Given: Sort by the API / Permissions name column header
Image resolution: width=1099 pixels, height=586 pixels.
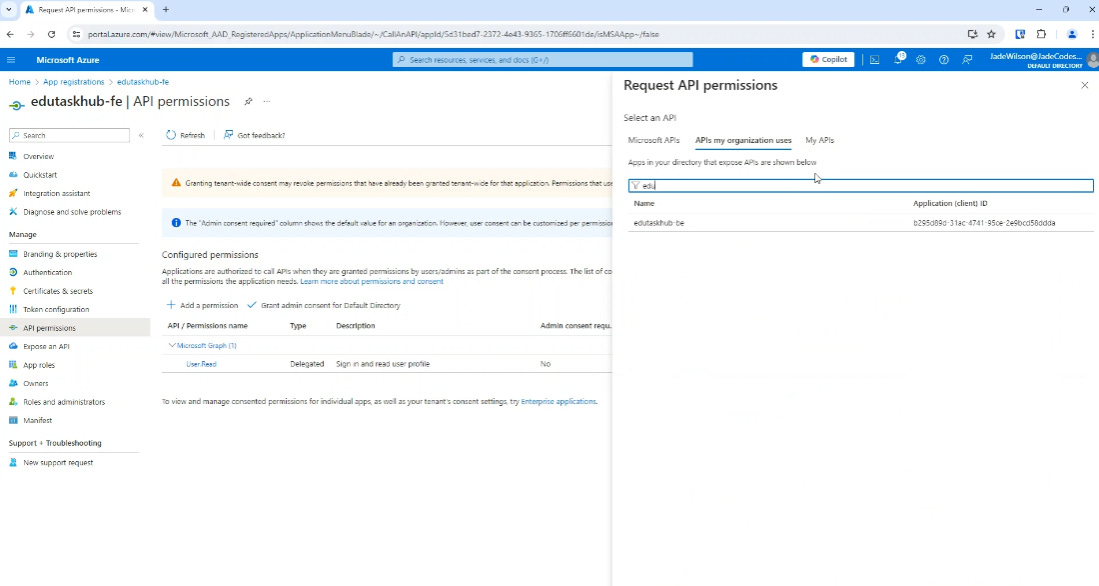Looking at the screenshot, I should pos(207,326).
